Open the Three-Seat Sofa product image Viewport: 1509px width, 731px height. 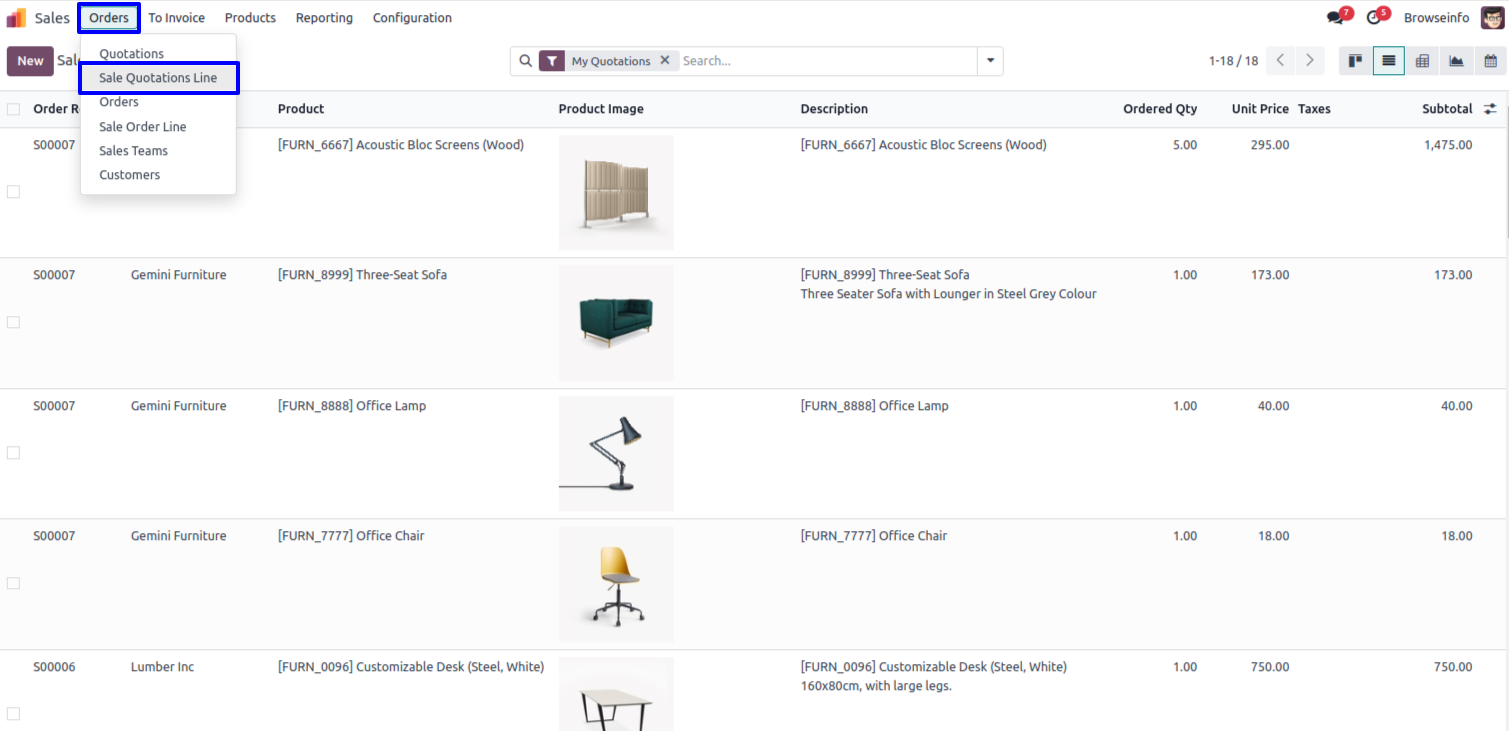click(x=616, y=323)
